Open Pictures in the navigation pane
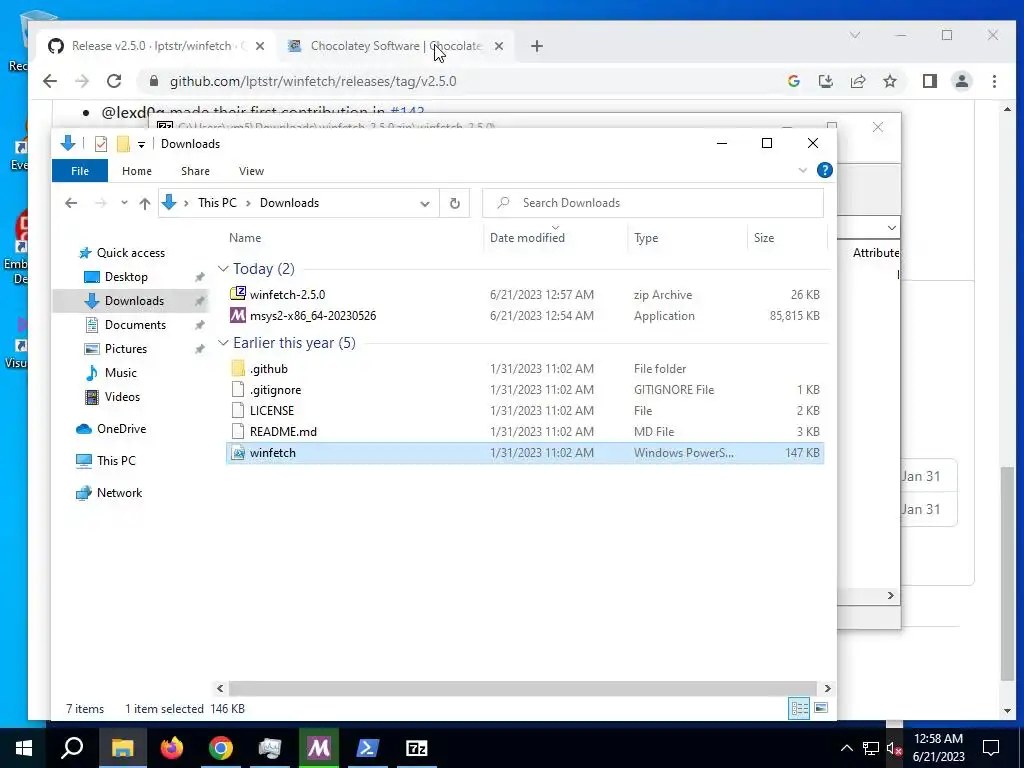Screen dimensions: 1024x768 (x=125, y=349)
